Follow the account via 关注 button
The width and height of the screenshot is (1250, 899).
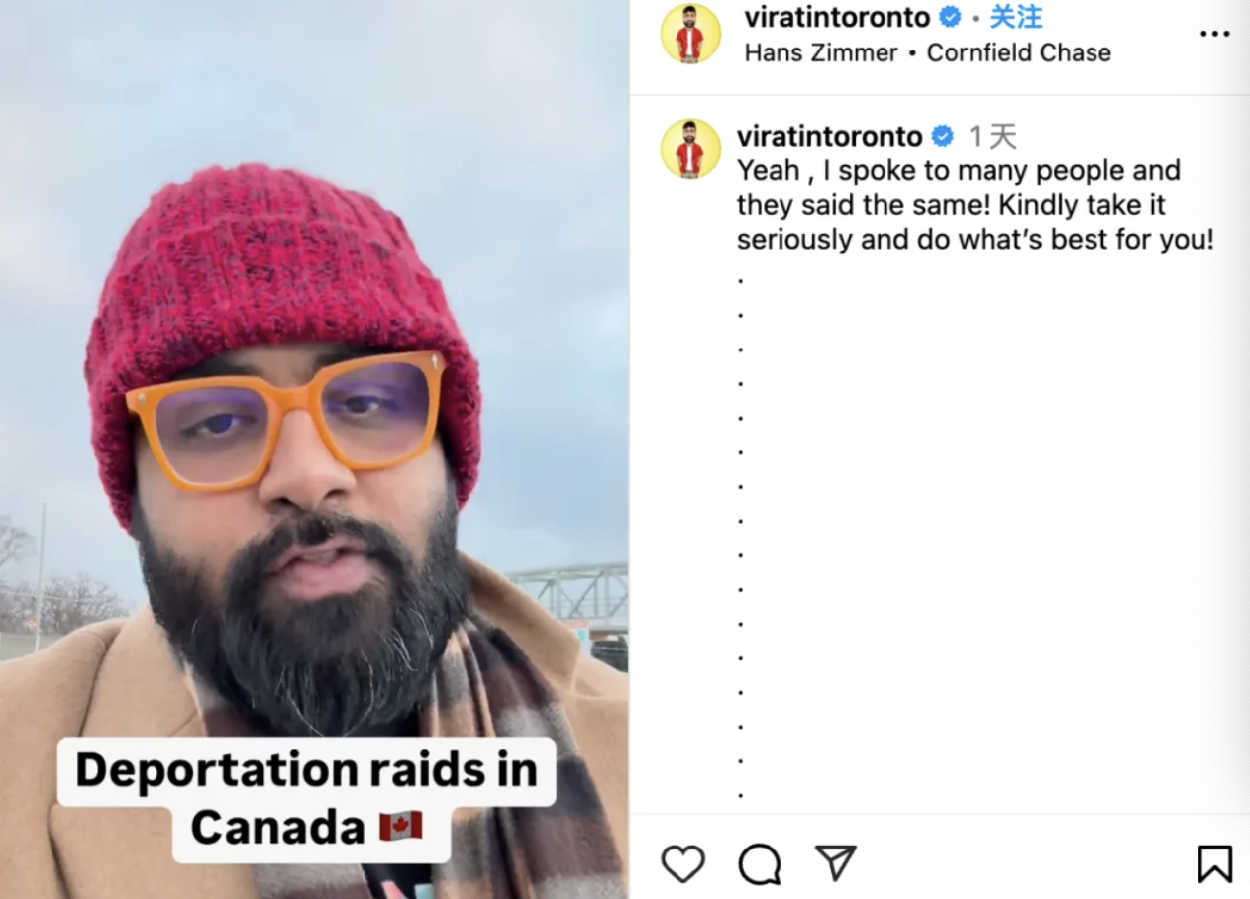[1016, 17]
